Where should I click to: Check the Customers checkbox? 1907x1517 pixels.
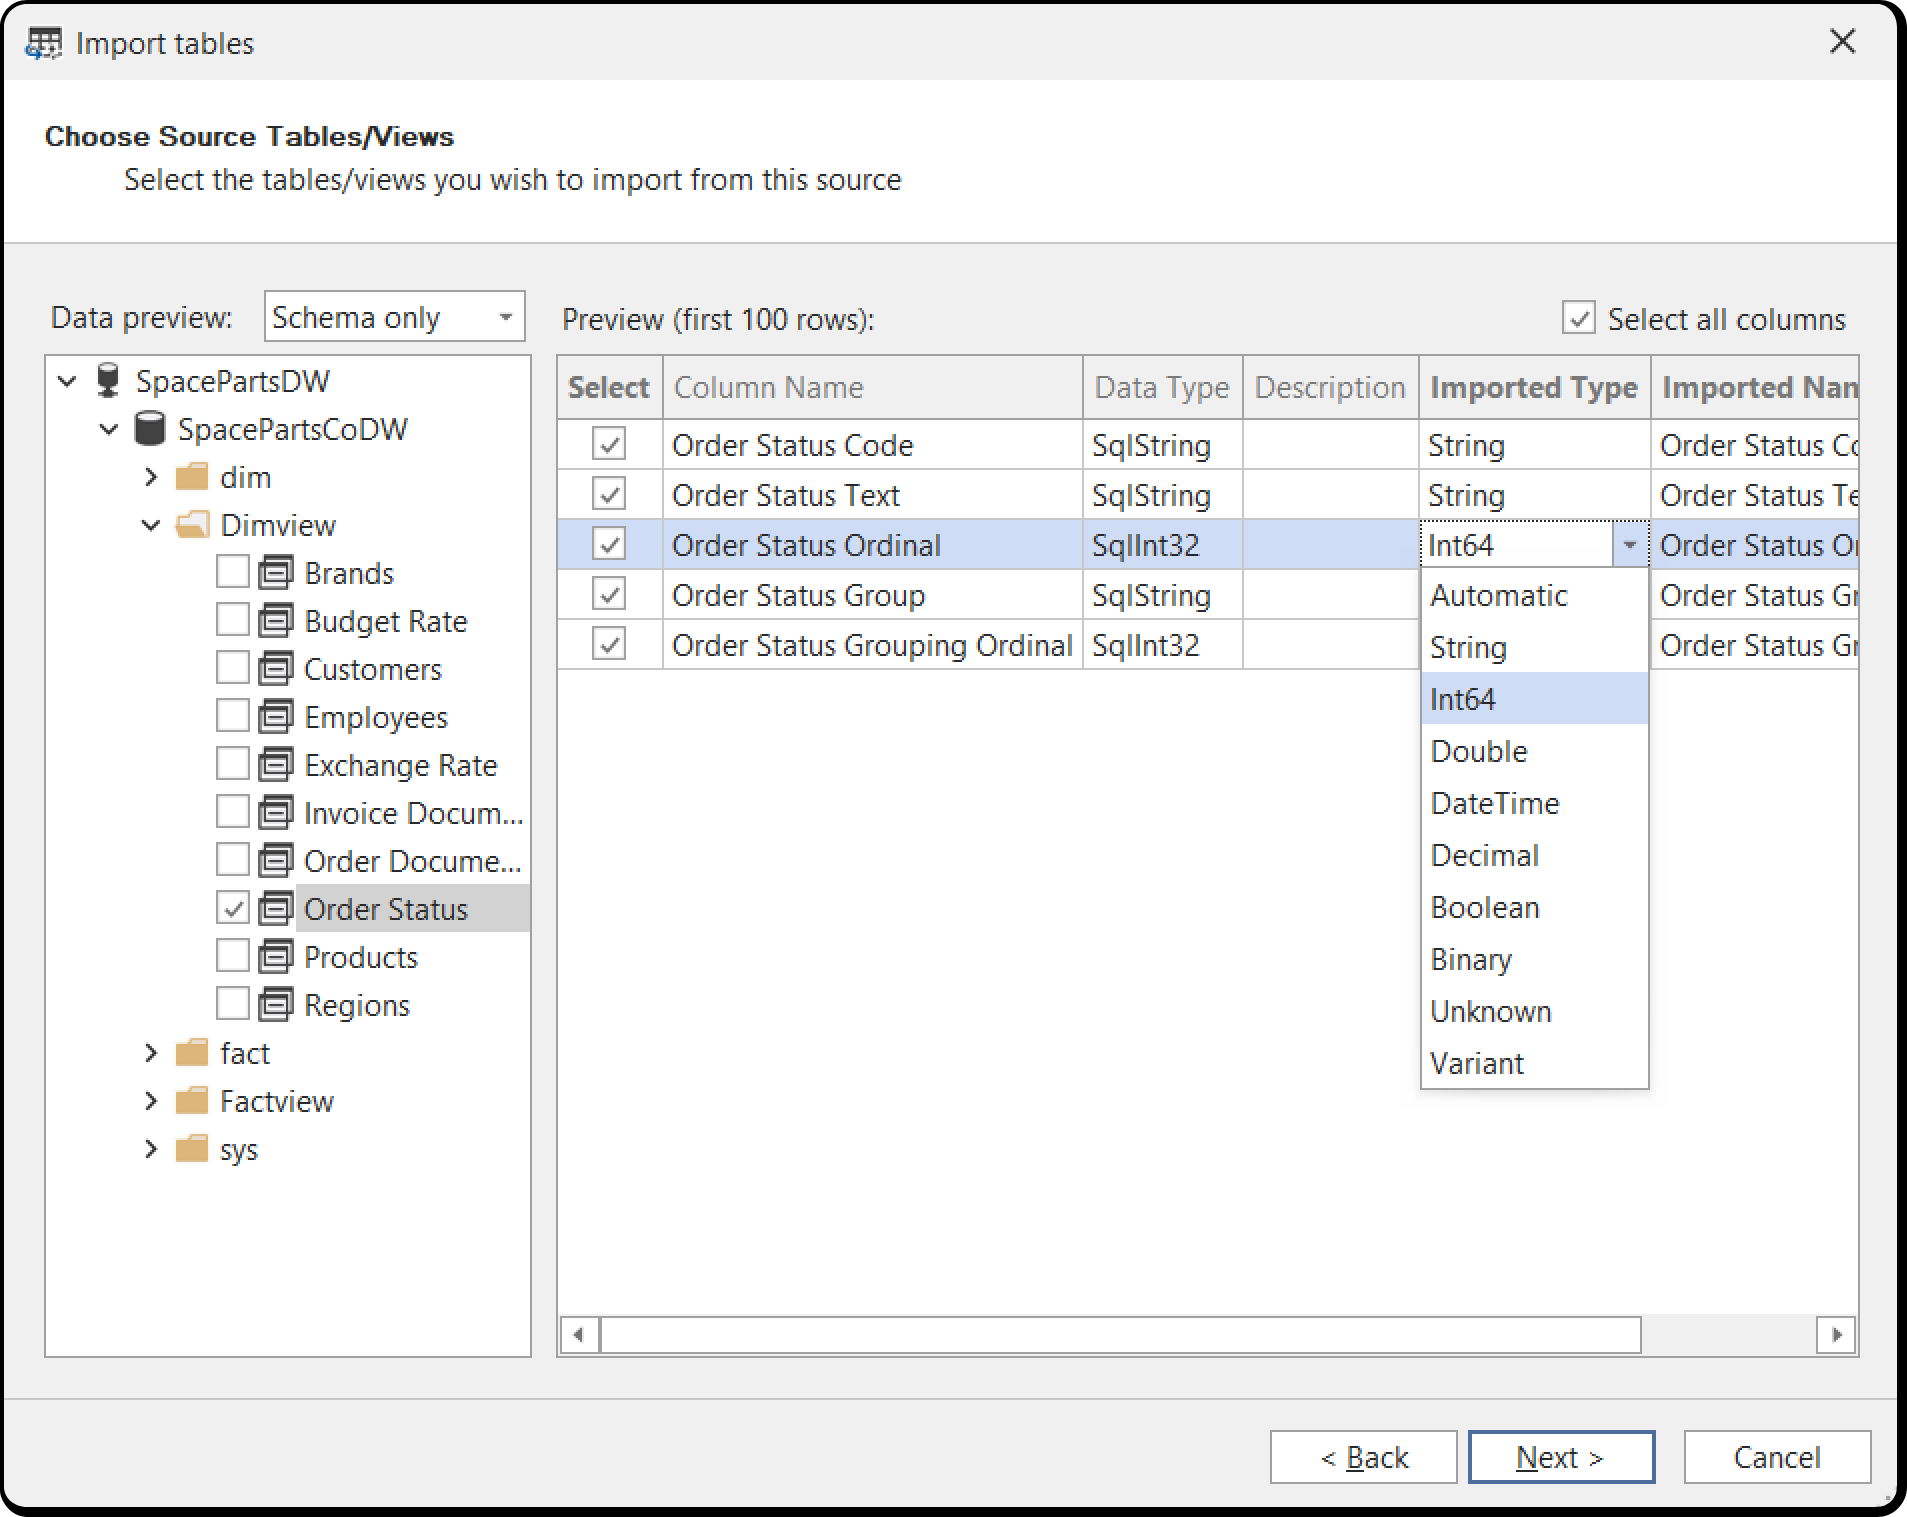pyautogui.click(x=233, y=668)
